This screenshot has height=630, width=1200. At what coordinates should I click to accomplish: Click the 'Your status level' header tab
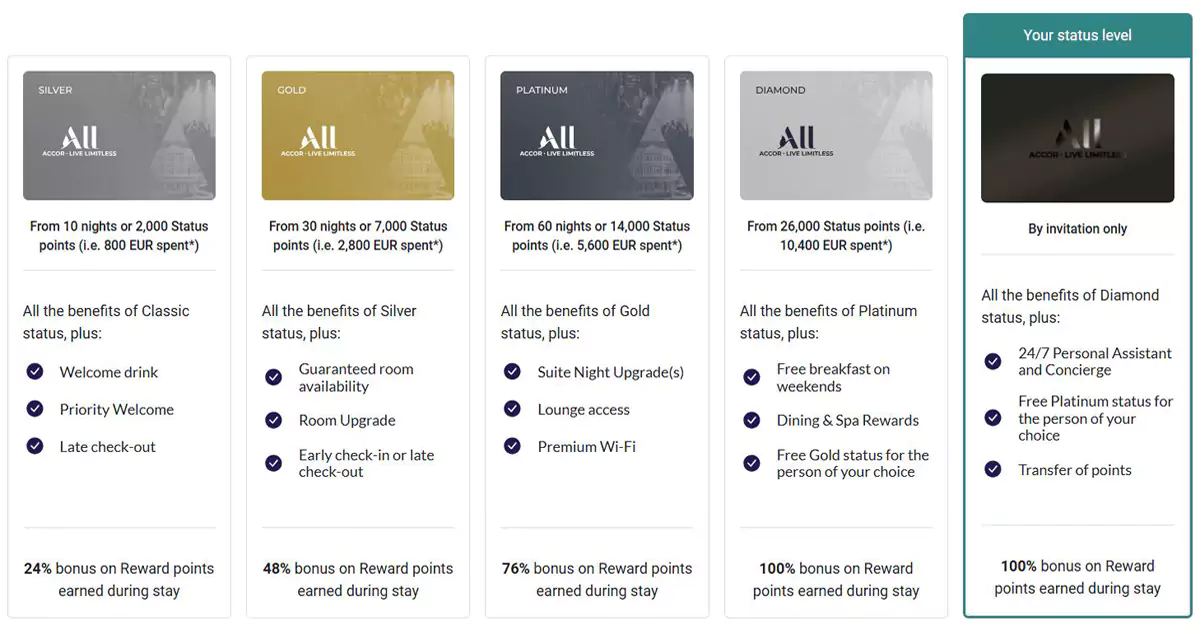point(1077,35)
